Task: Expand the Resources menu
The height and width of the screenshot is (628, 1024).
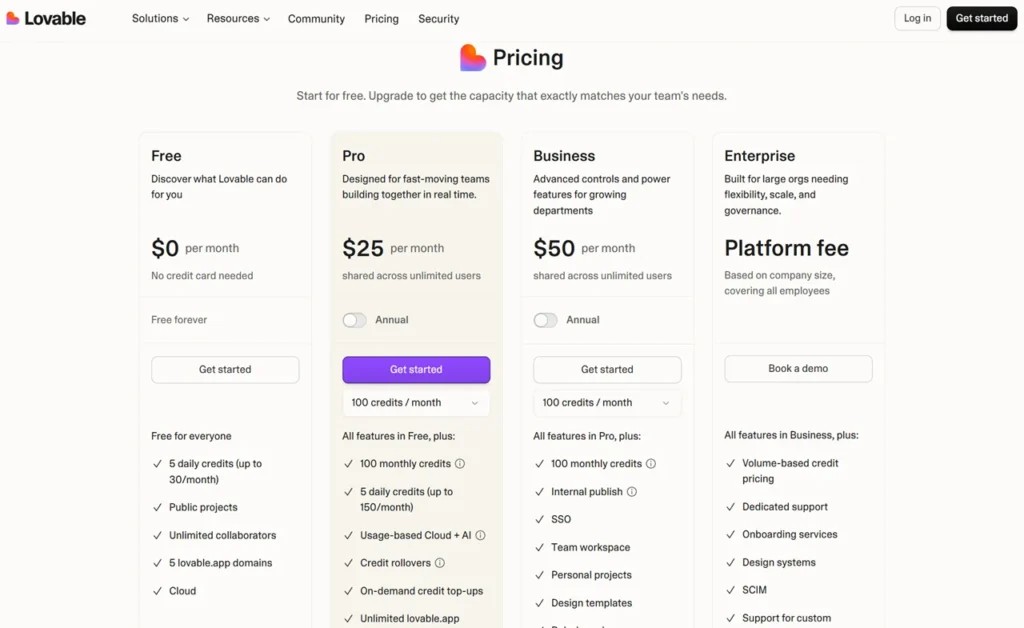Action: [238, 18]
